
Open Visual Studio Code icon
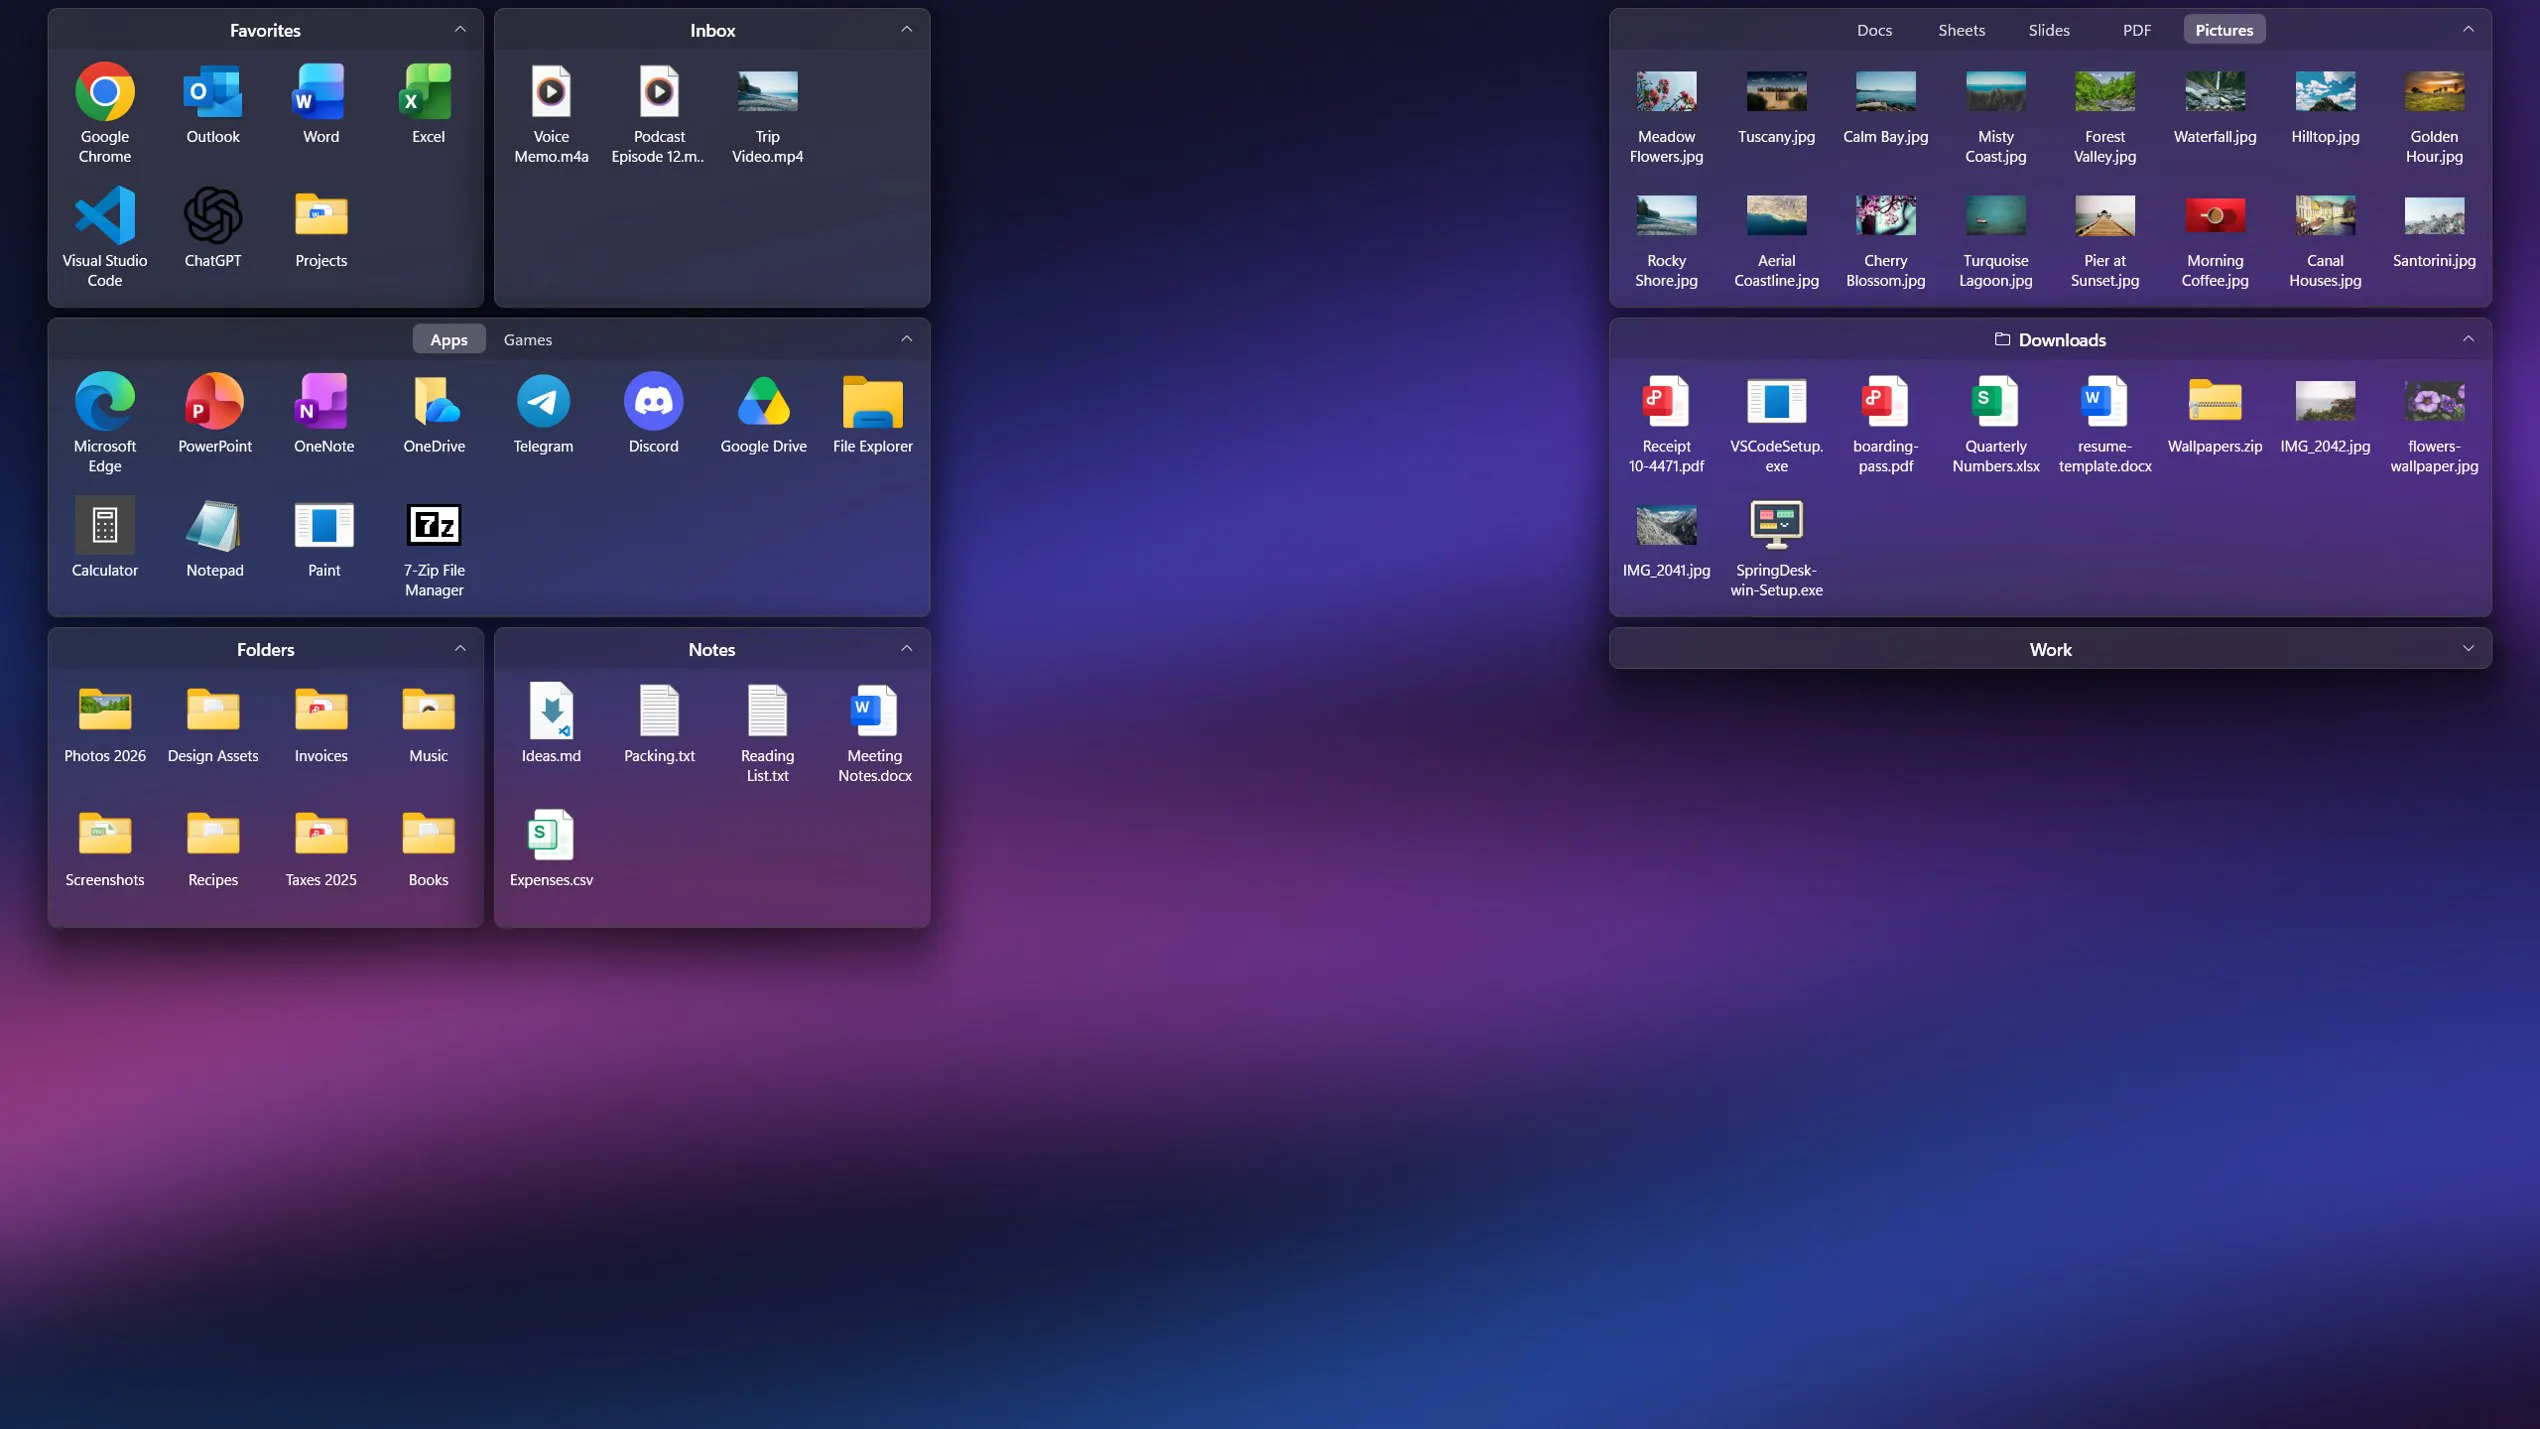pyautogui.click(x=105, y=216)
